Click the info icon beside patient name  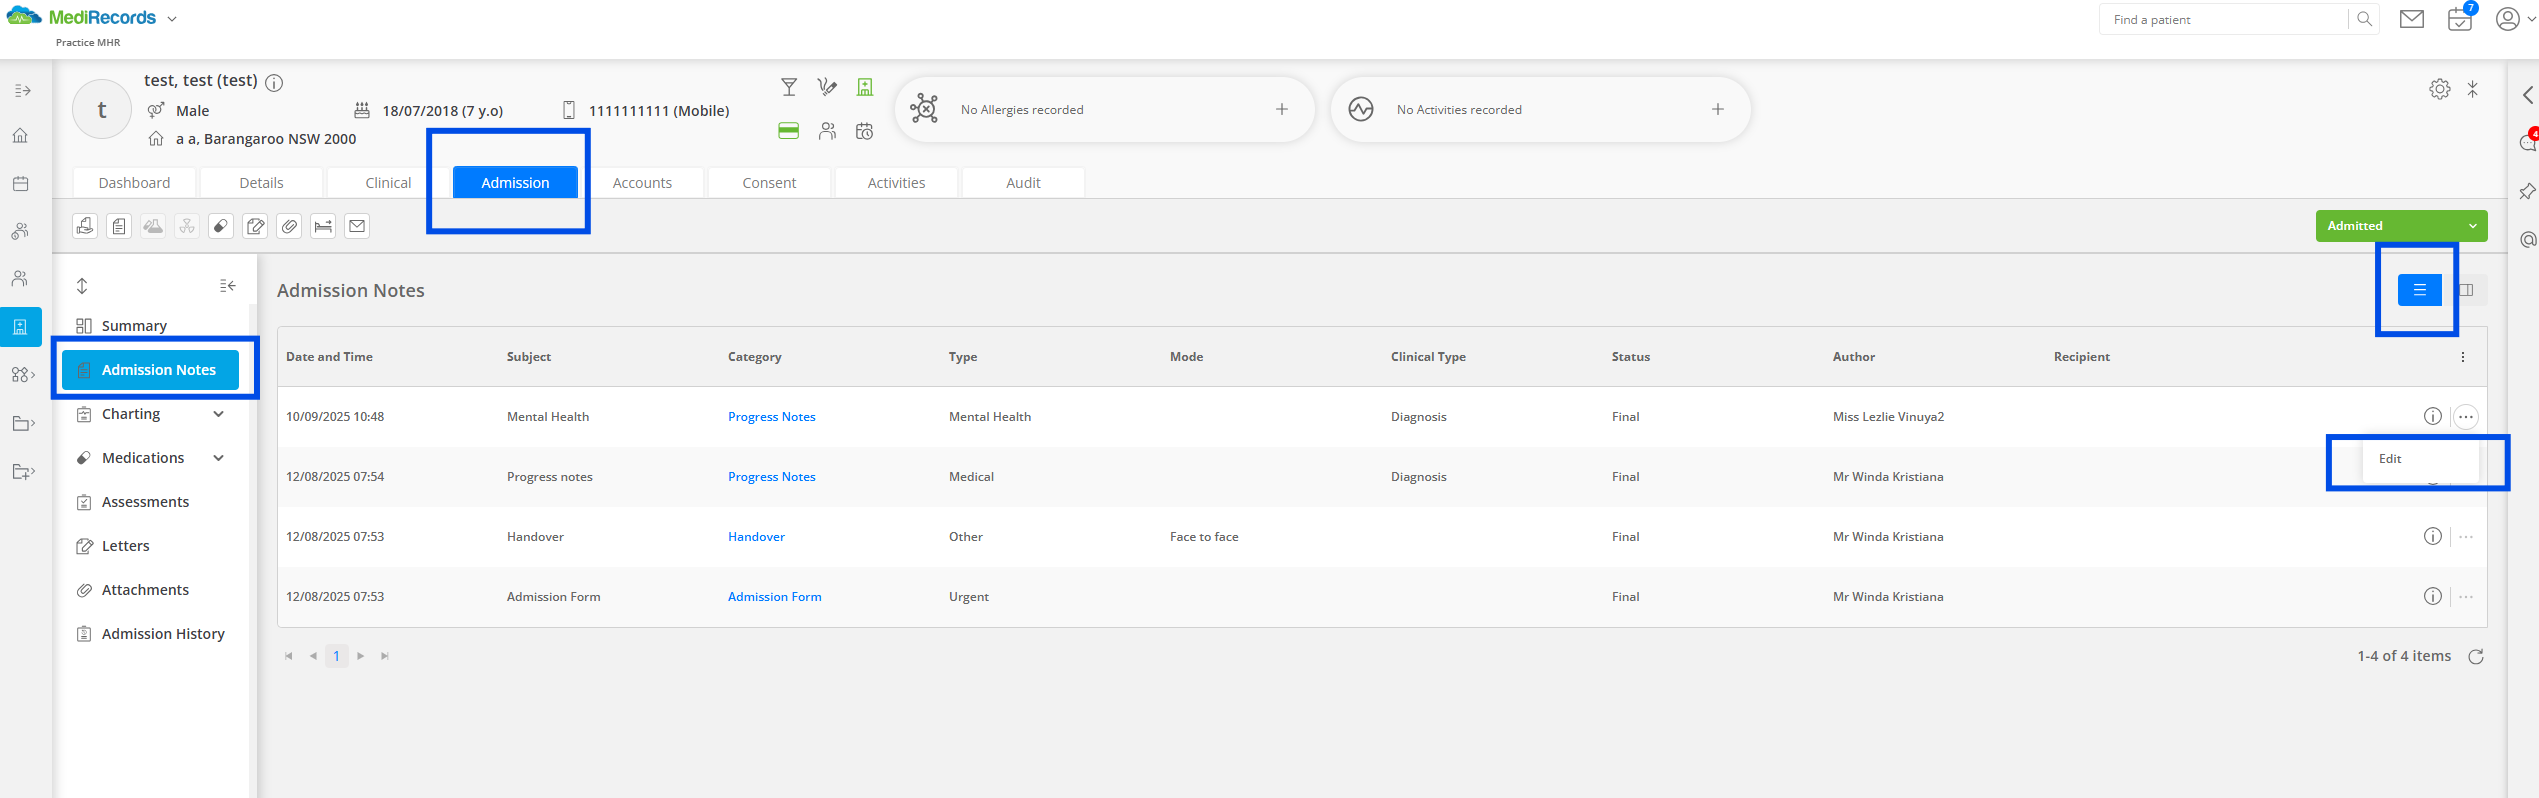[274, 83]
